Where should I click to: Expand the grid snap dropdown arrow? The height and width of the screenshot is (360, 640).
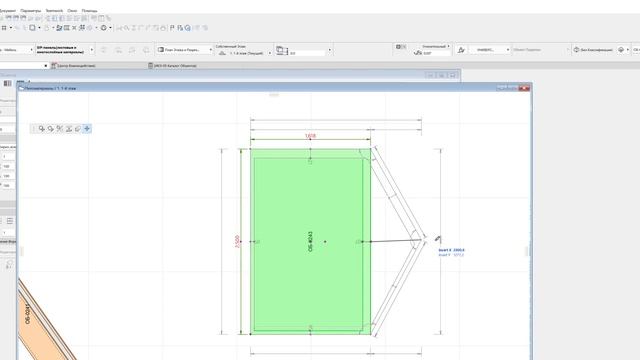coord(11,28)
